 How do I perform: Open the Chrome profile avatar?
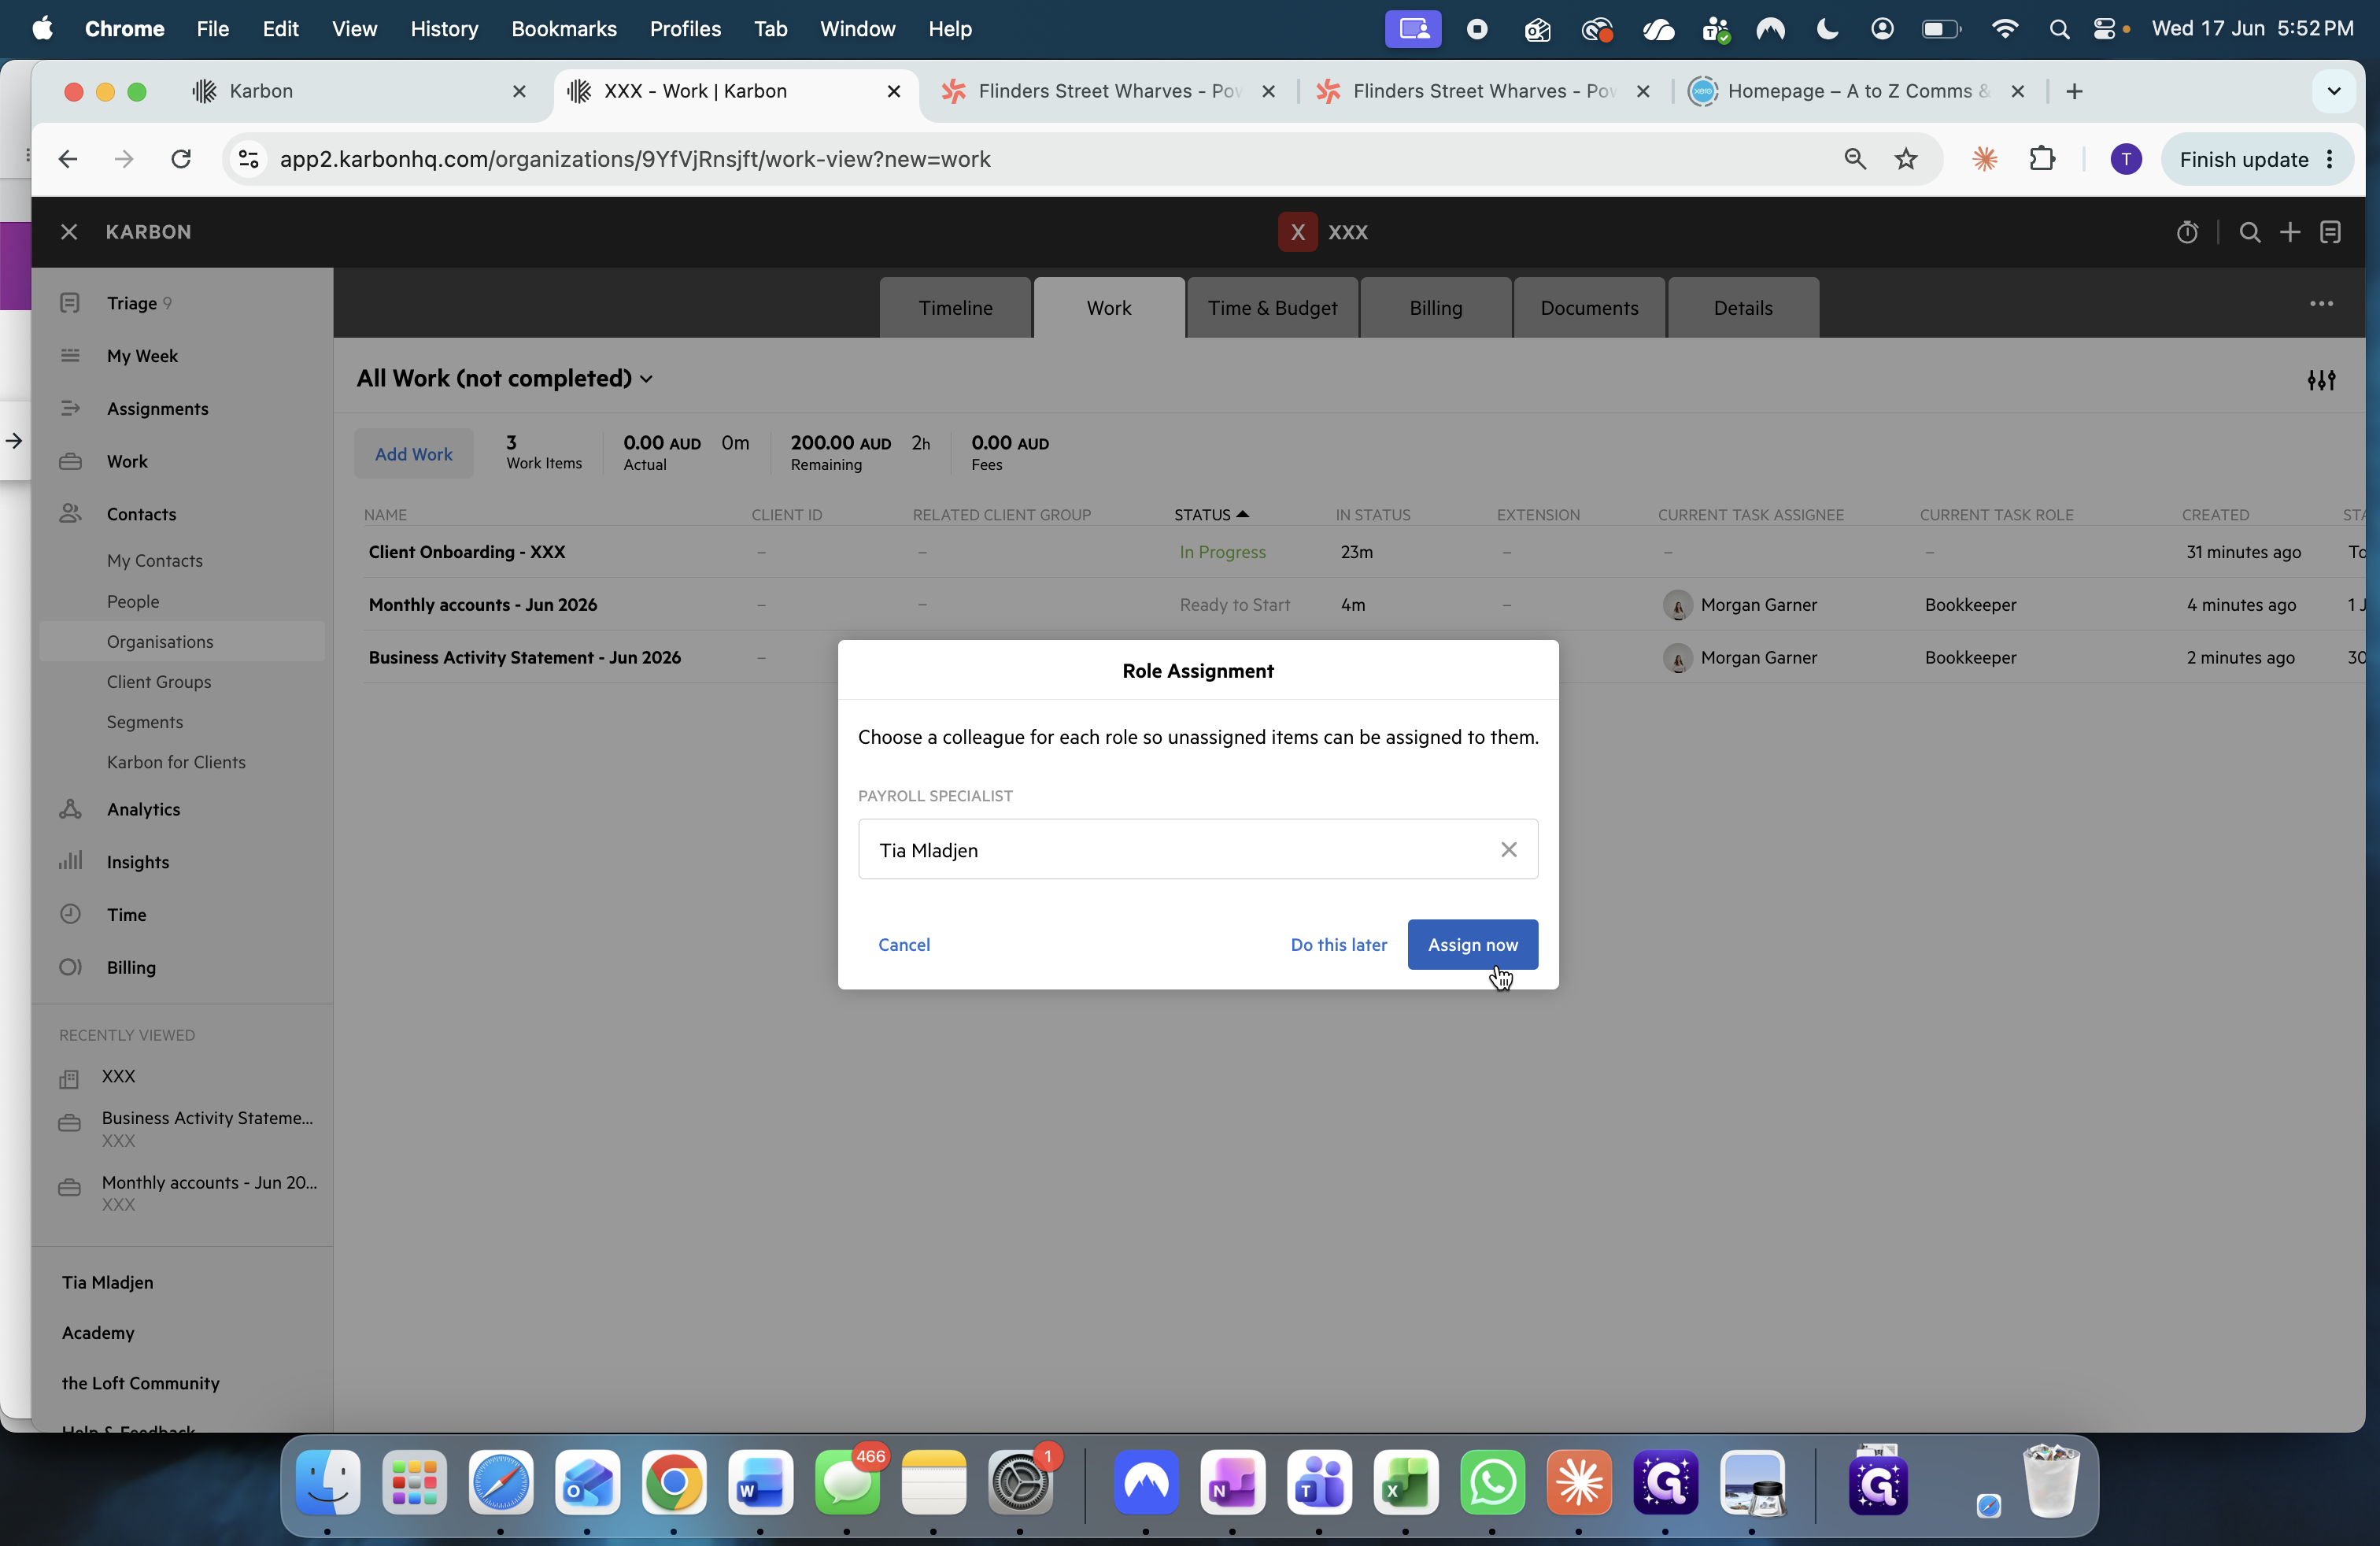tap(2125, 159)
